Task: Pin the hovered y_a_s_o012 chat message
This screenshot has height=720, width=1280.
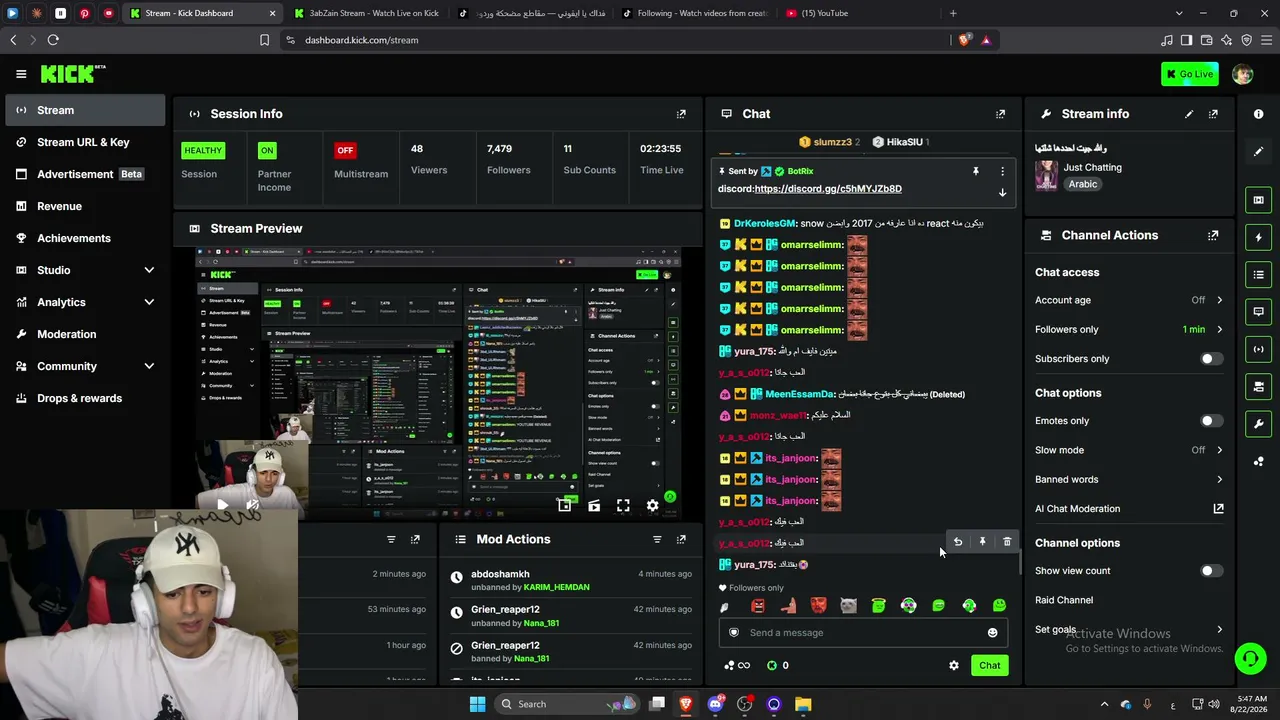Action: pyautogui.click(x=982, y=542)
